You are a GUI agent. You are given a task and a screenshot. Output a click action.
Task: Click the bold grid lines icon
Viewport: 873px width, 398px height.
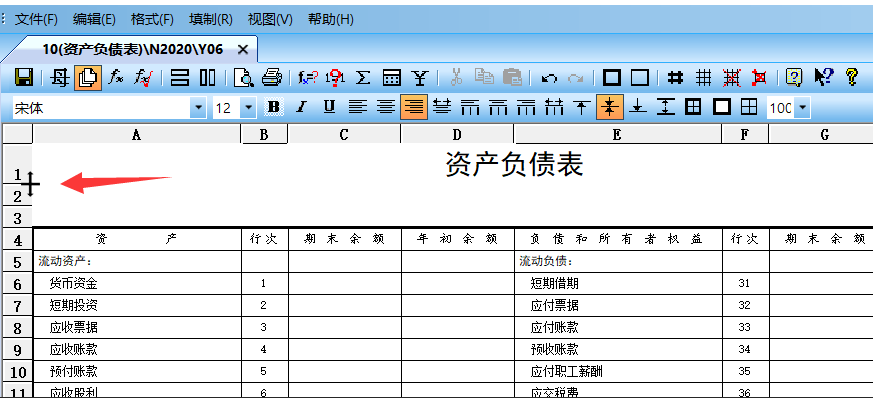[x=676, y=78]
